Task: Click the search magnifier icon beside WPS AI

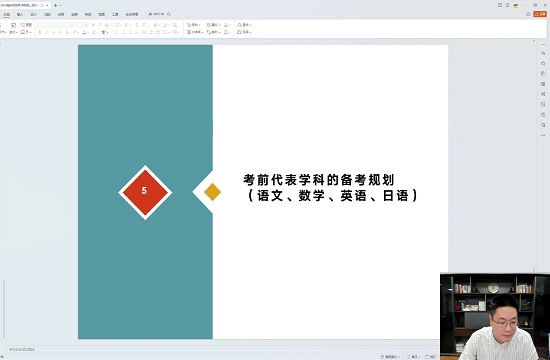Action: tap(169, 14)
